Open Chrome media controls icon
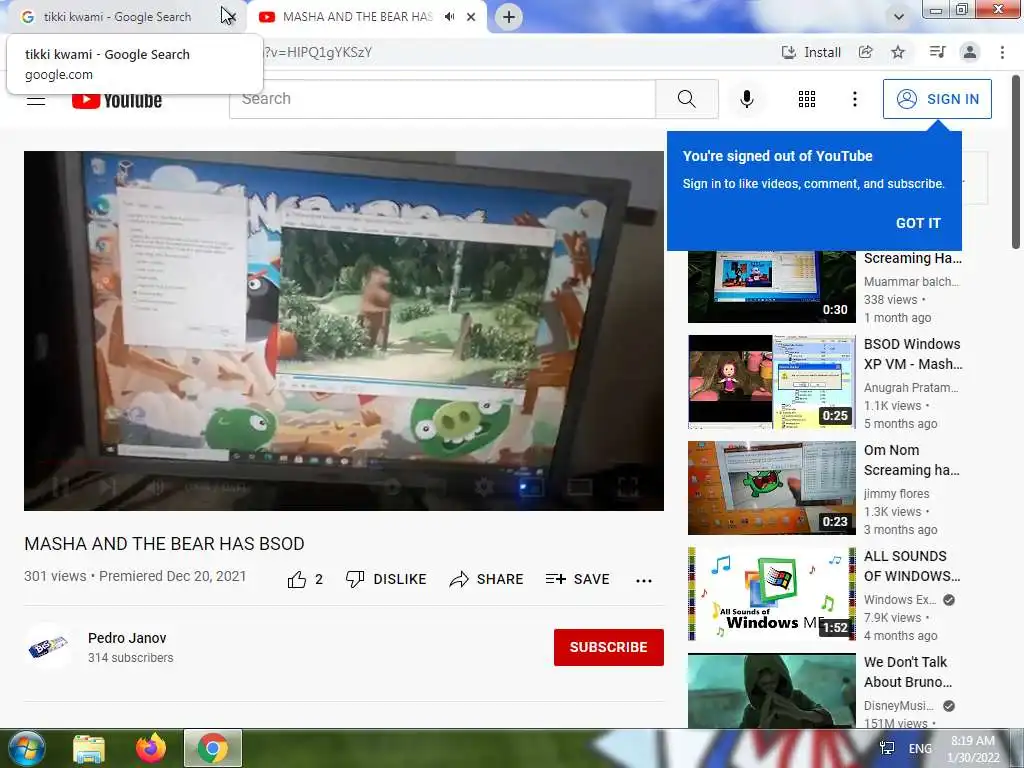 pos(937,52)
